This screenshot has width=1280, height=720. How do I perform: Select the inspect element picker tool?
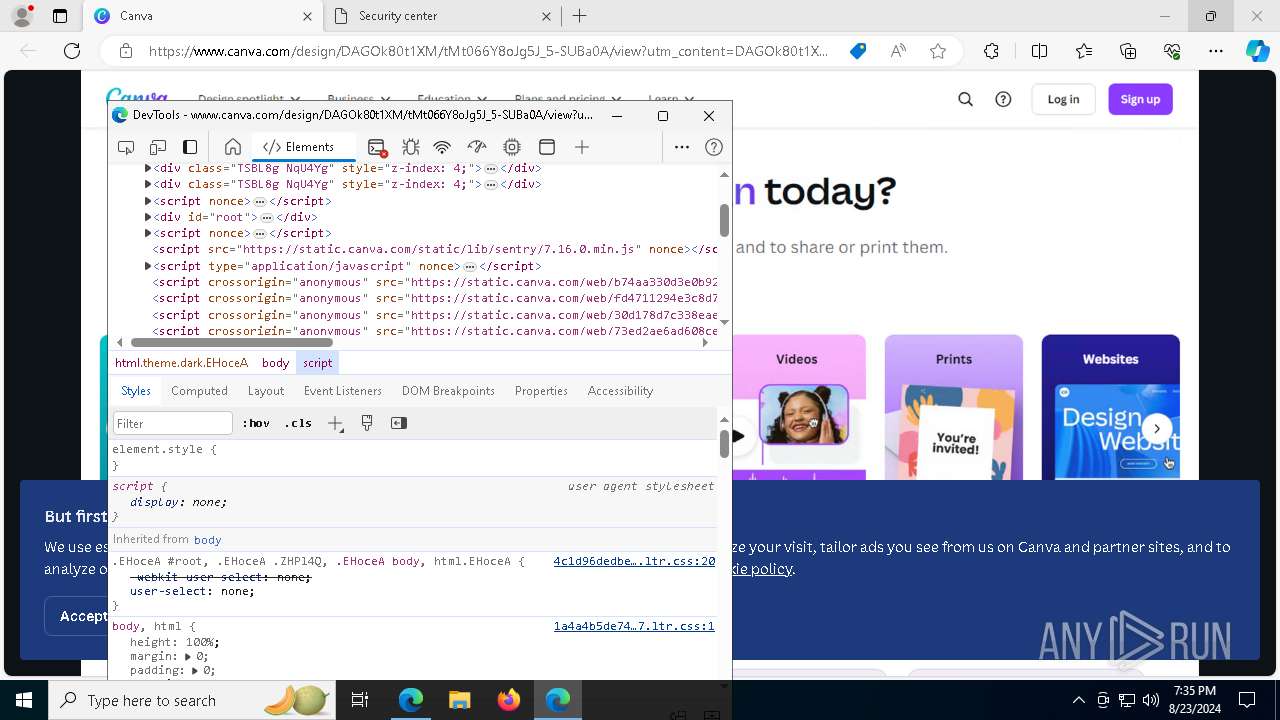tap(126, 147)
